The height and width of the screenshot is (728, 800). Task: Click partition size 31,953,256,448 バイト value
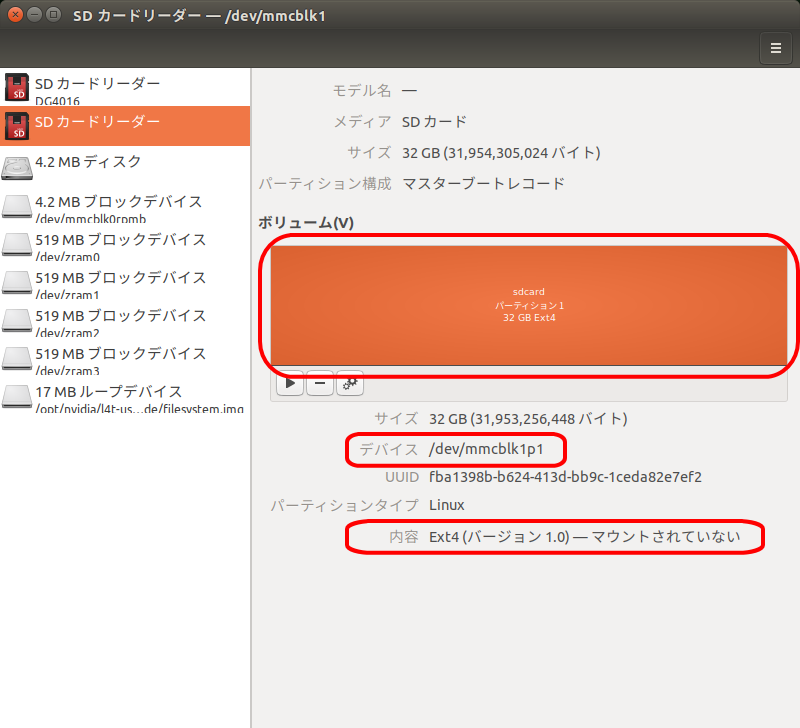[528, 419]
